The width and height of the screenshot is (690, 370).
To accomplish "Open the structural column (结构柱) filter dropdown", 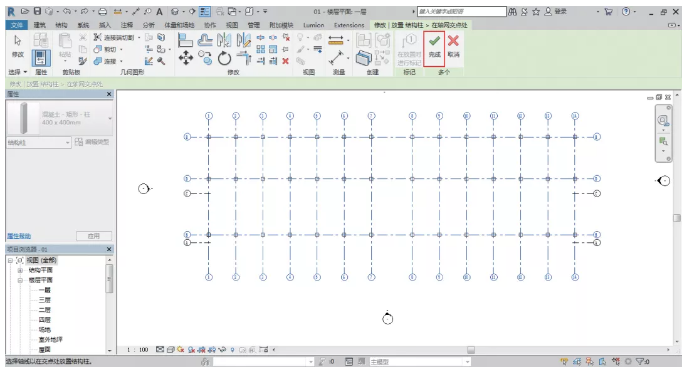I will [39, 142].
